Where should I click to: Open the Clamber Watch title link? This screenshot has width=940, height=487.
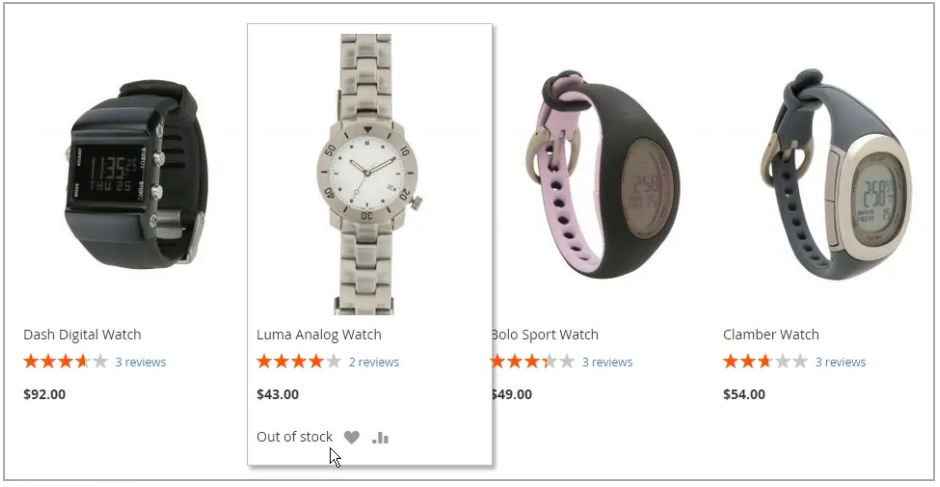pos(771,335)
